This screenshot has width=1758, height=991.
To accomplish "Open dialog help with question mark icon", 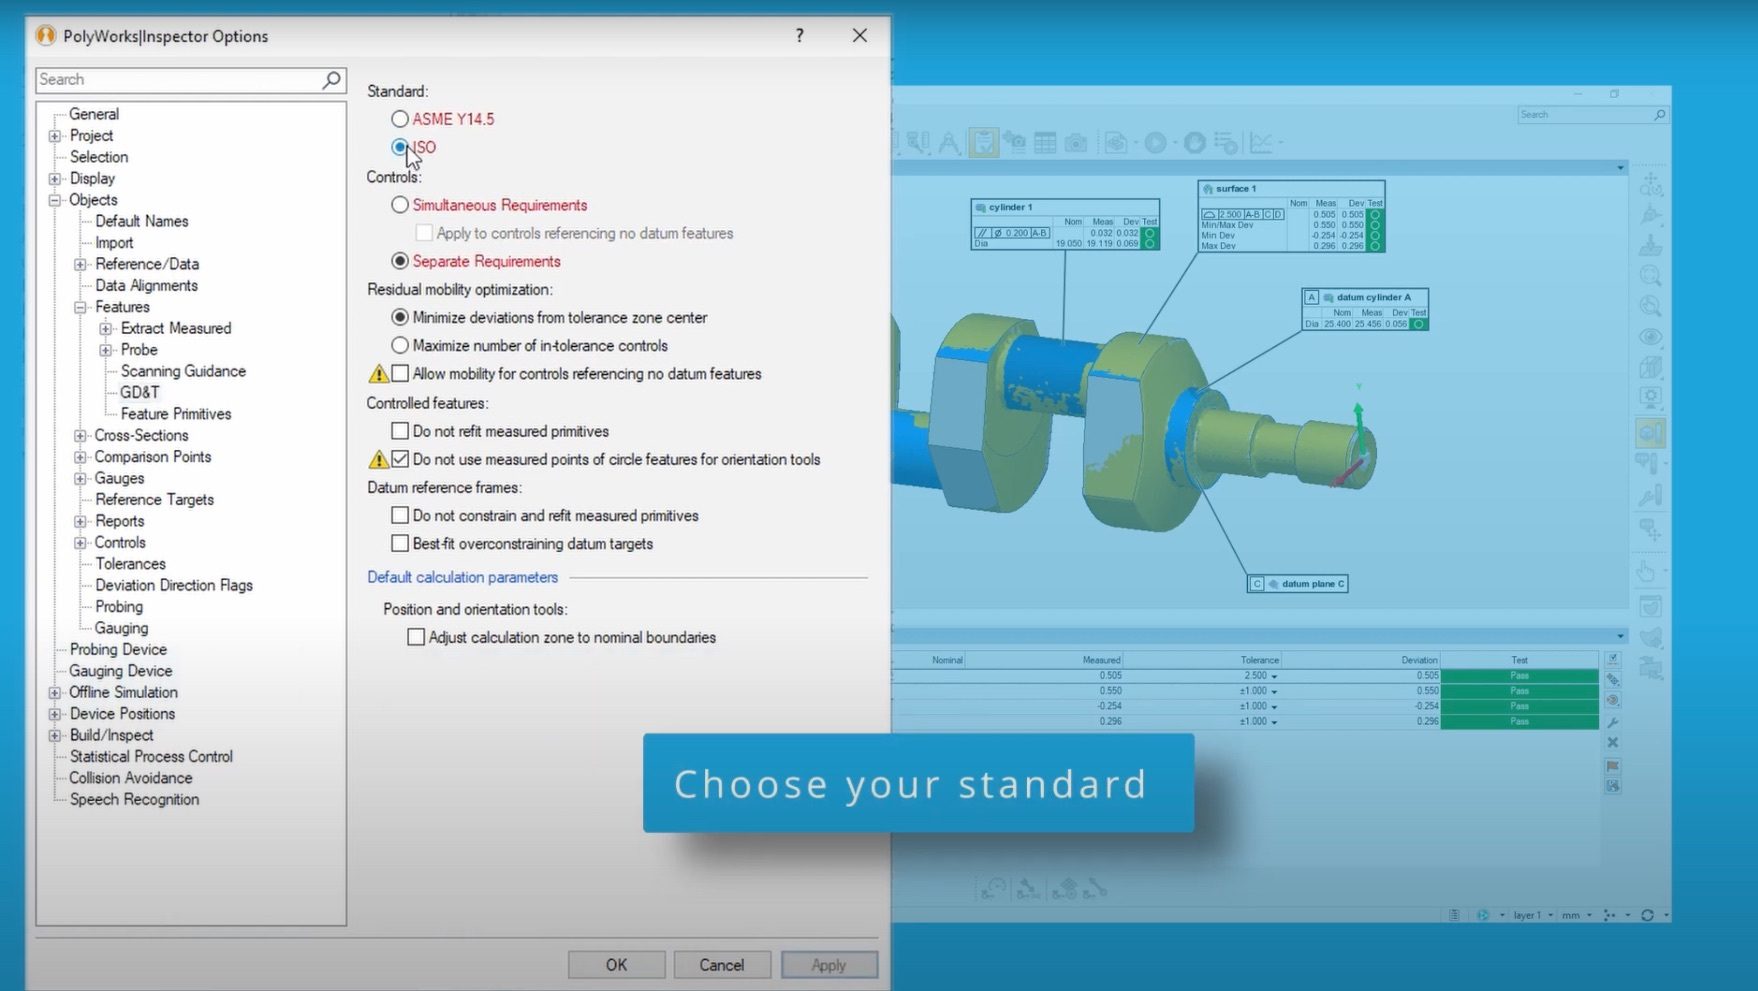I will point(799,36).
